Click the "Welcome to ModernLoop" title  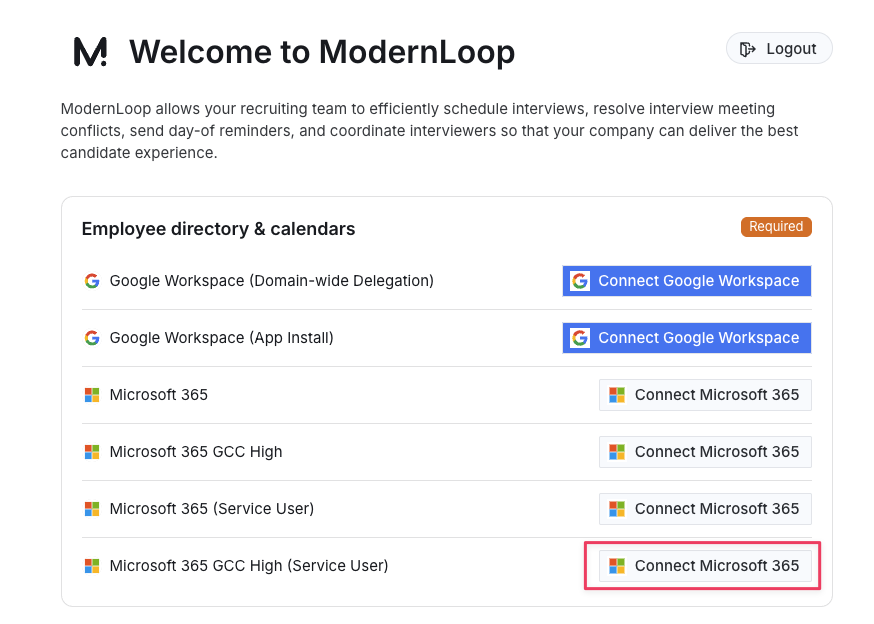322,52
